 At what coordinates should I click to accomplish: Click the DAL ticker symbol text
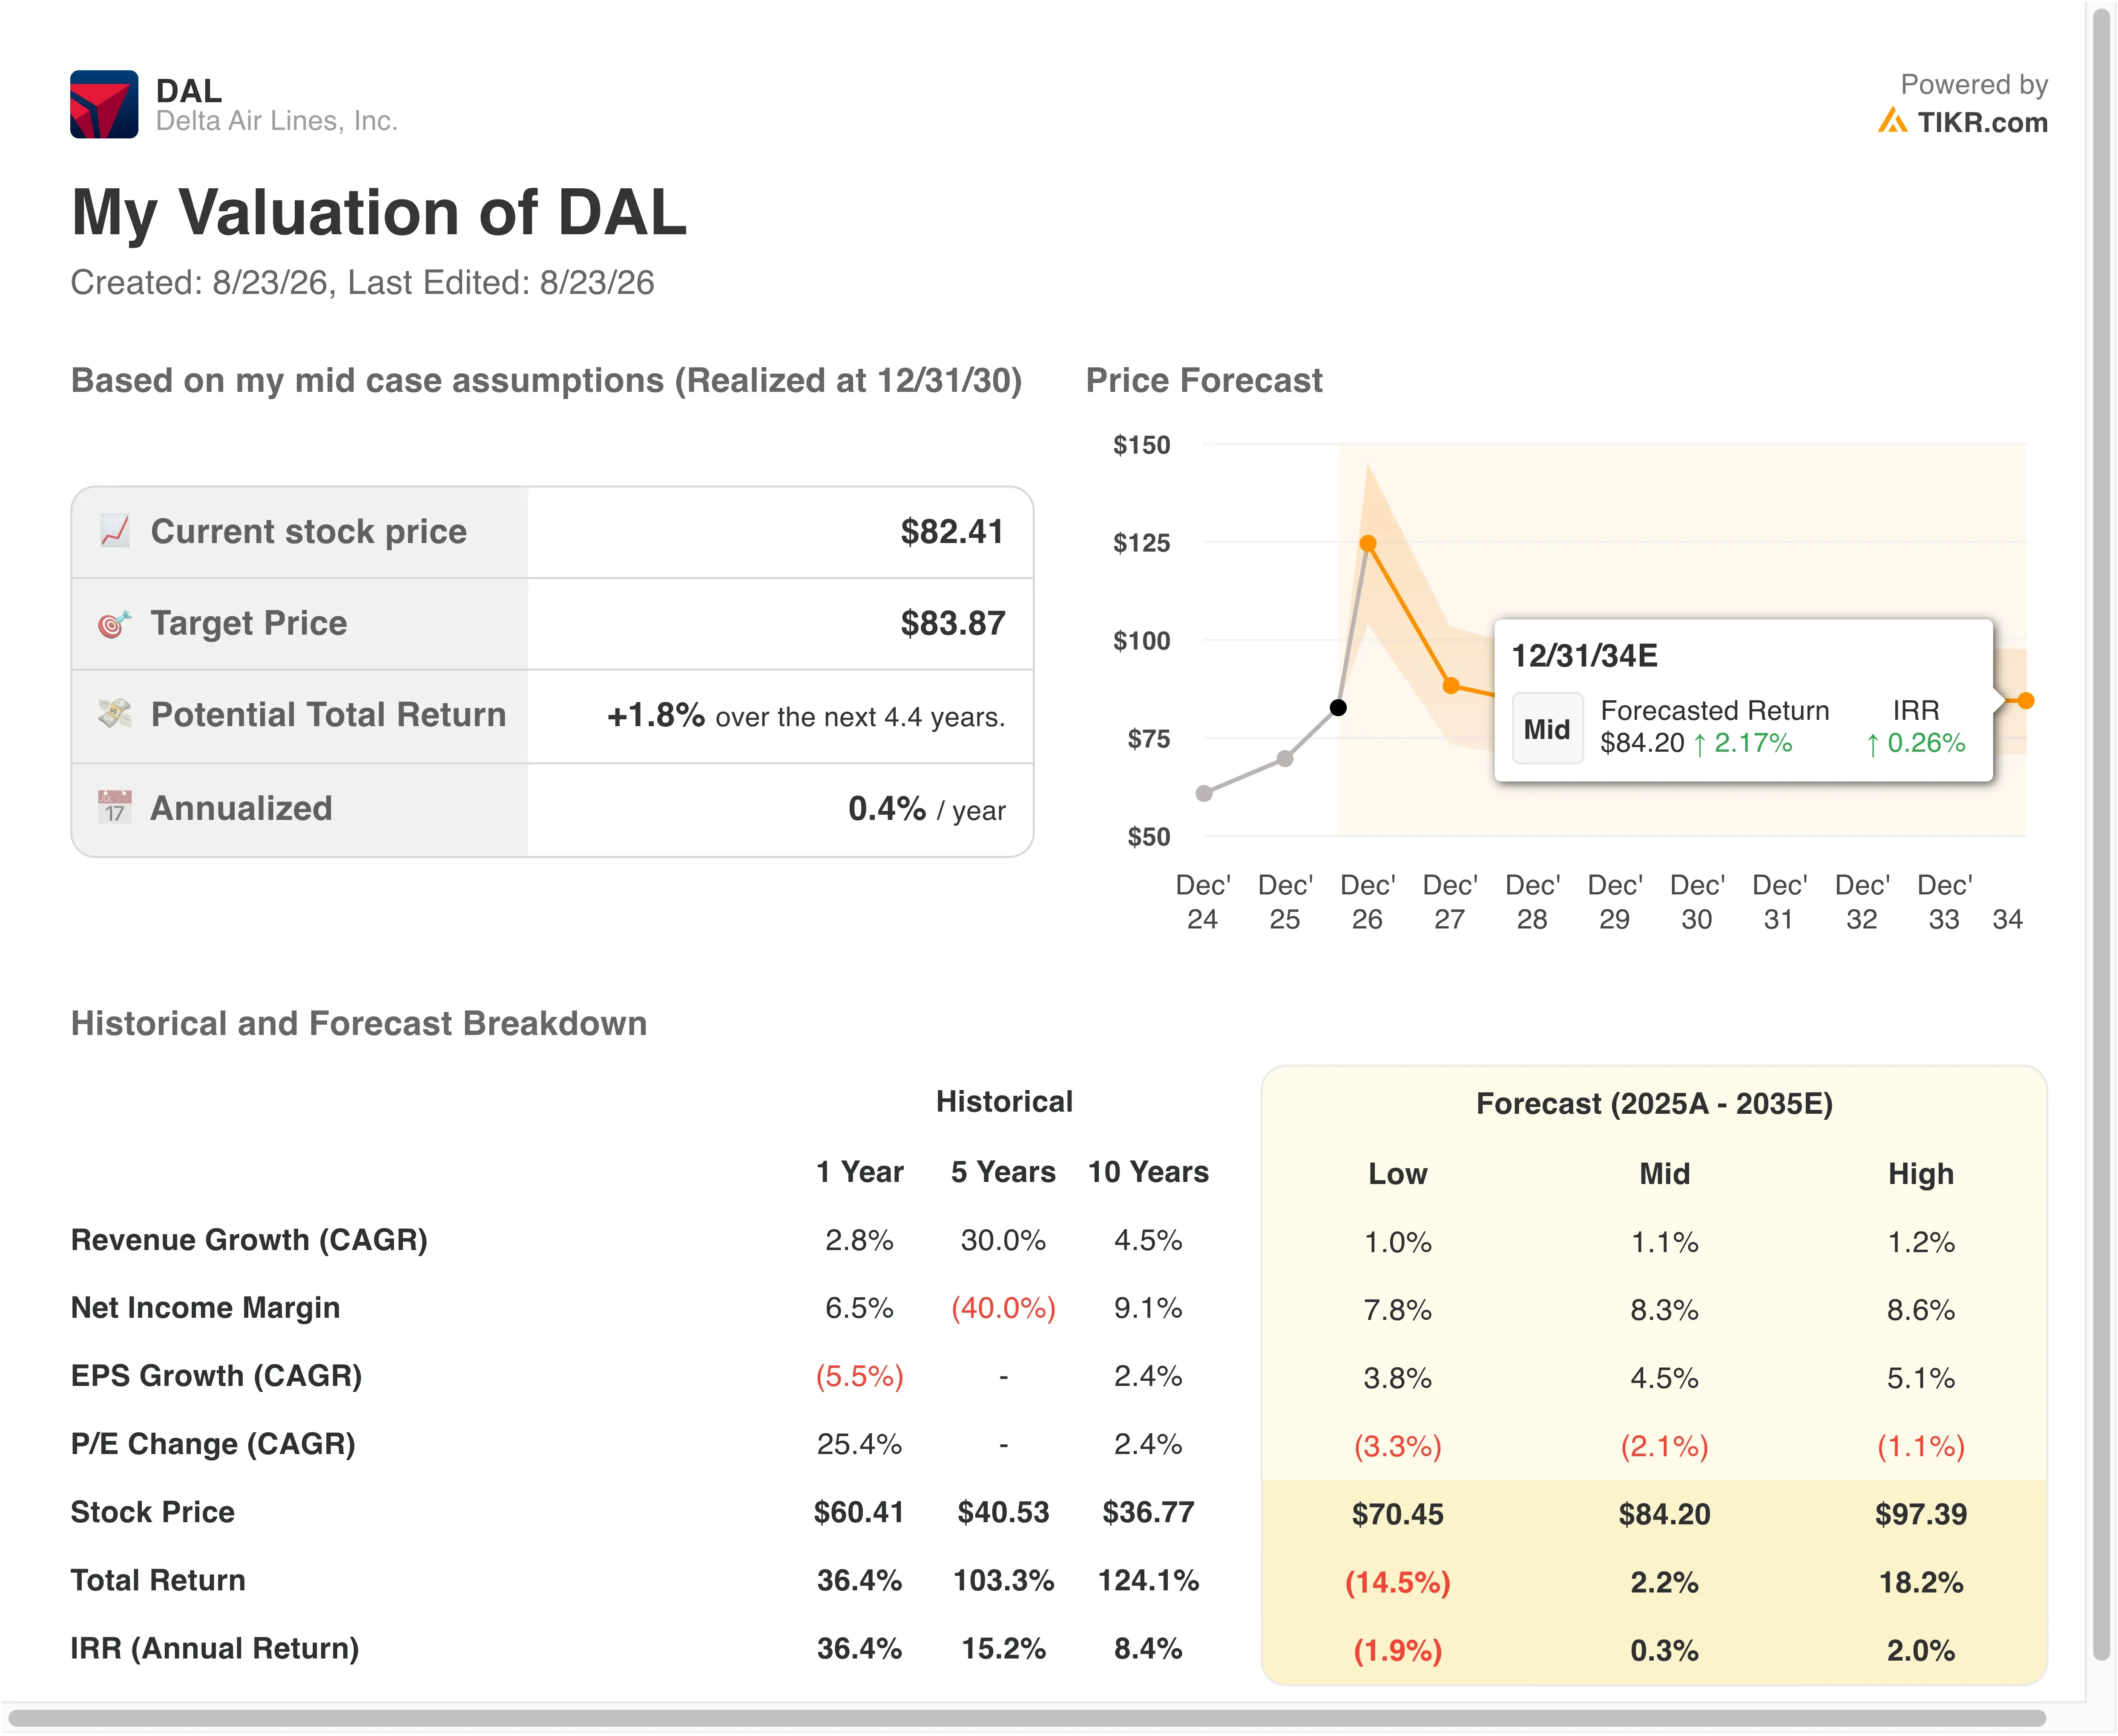click(189, 91)
